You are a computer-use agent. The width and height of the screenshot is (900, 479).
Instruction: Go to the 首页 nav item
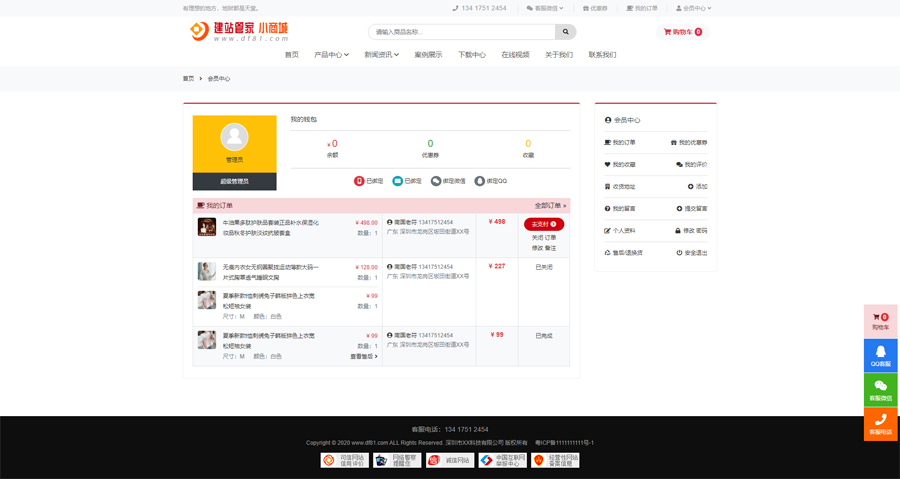click(x=291, y=55)
